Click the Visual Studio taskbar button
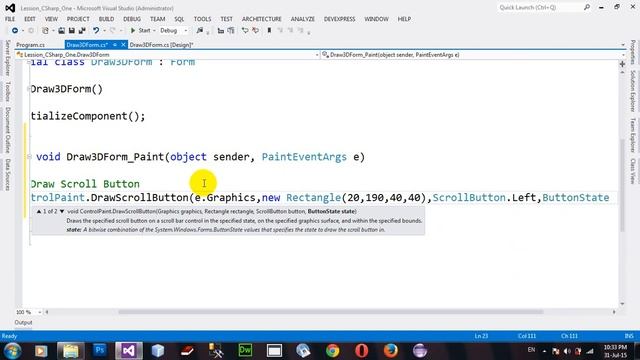640x360 pixels. click(129, 351)
